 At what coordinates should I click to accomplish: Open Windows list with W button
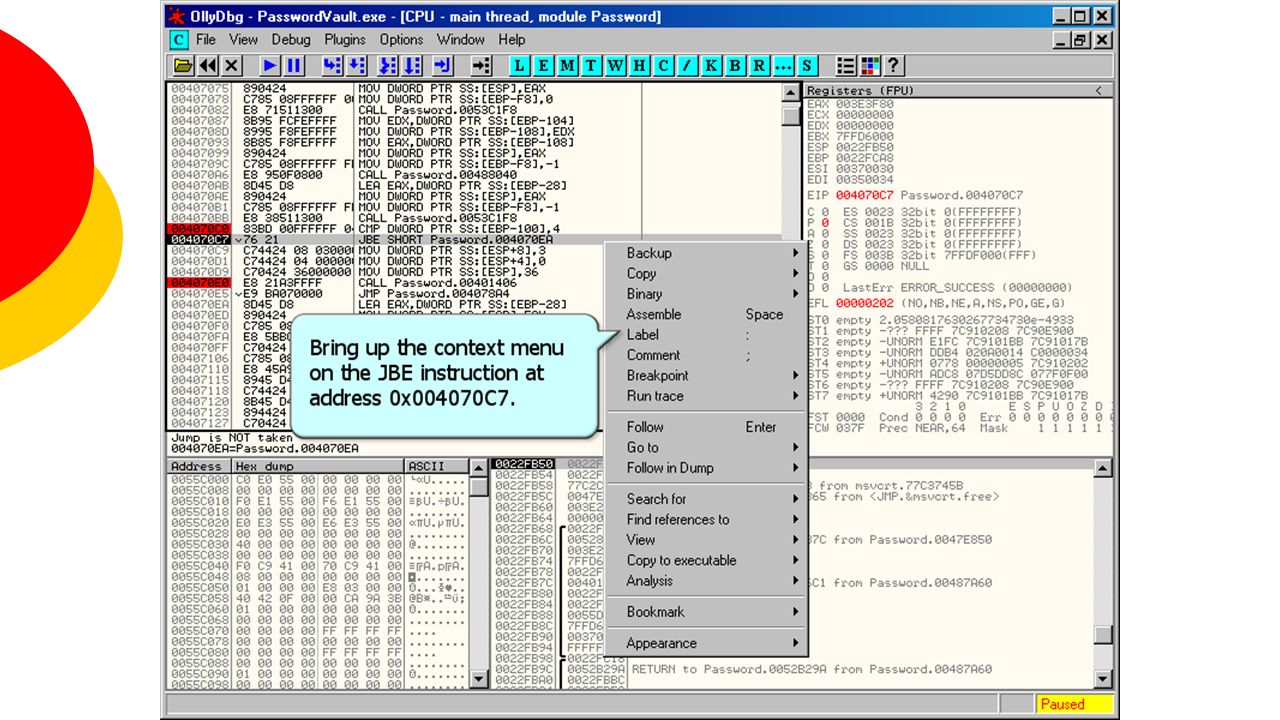[x=615, y=66]
